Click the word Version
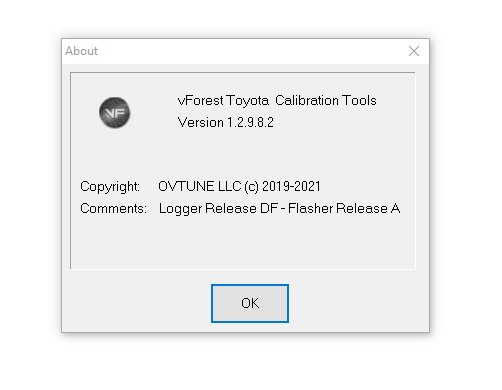The height and width of the screenshot is (390, 502). click(x=200, y=122)
